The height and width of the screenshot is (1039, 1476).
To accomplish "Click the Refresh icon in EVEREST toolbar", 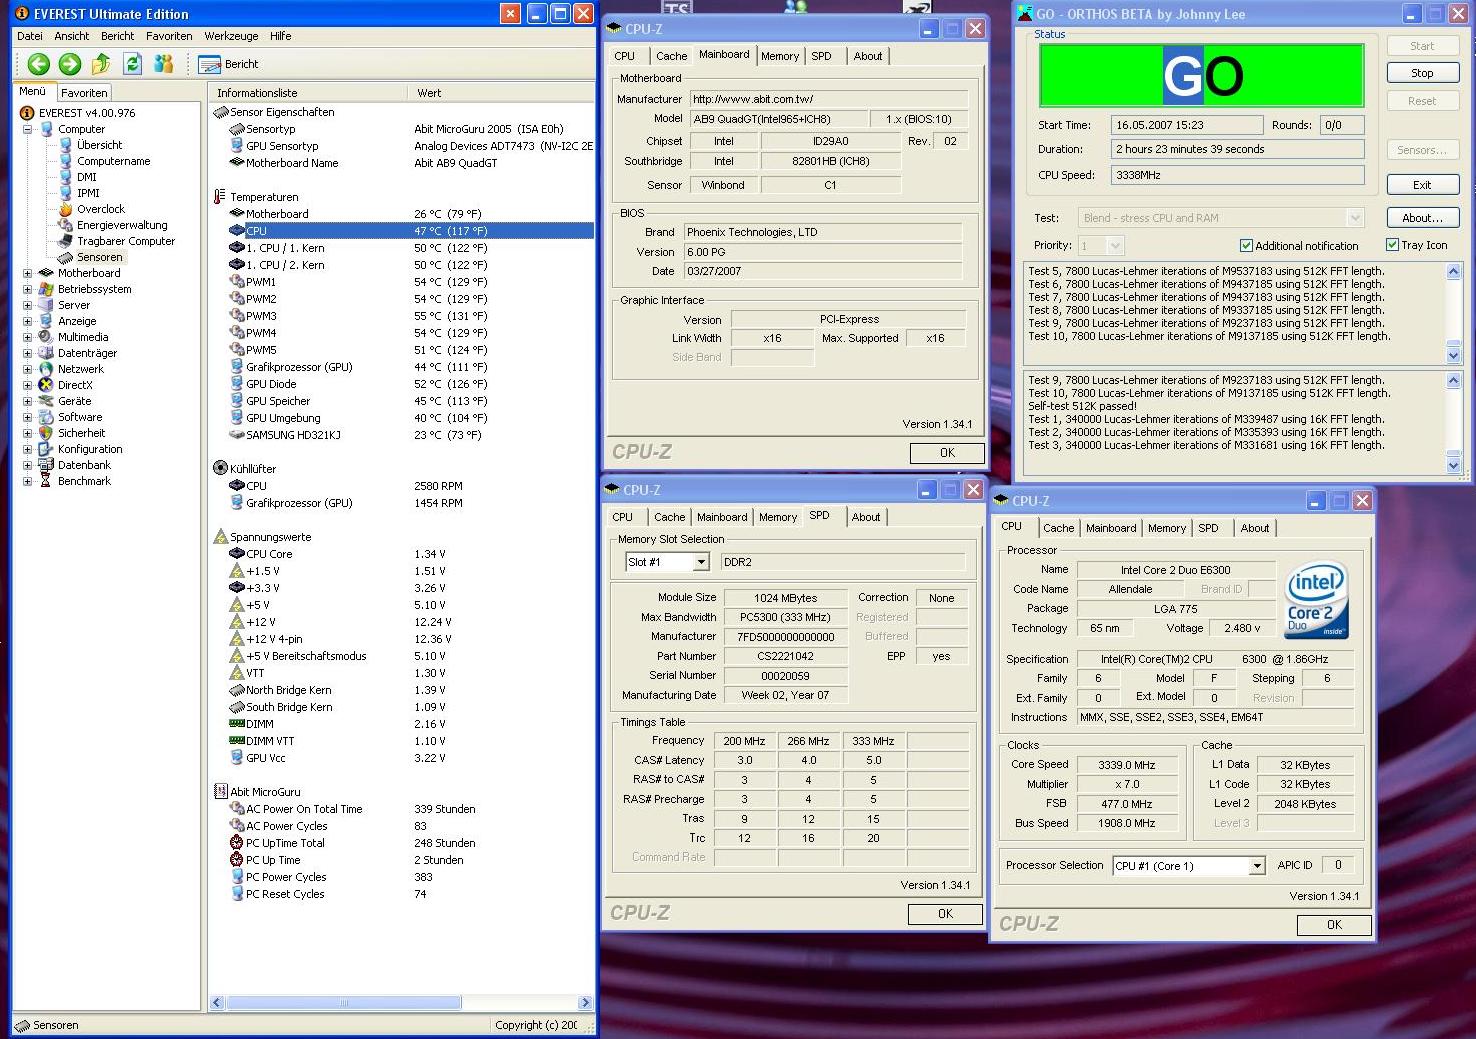I will point(132,64).
